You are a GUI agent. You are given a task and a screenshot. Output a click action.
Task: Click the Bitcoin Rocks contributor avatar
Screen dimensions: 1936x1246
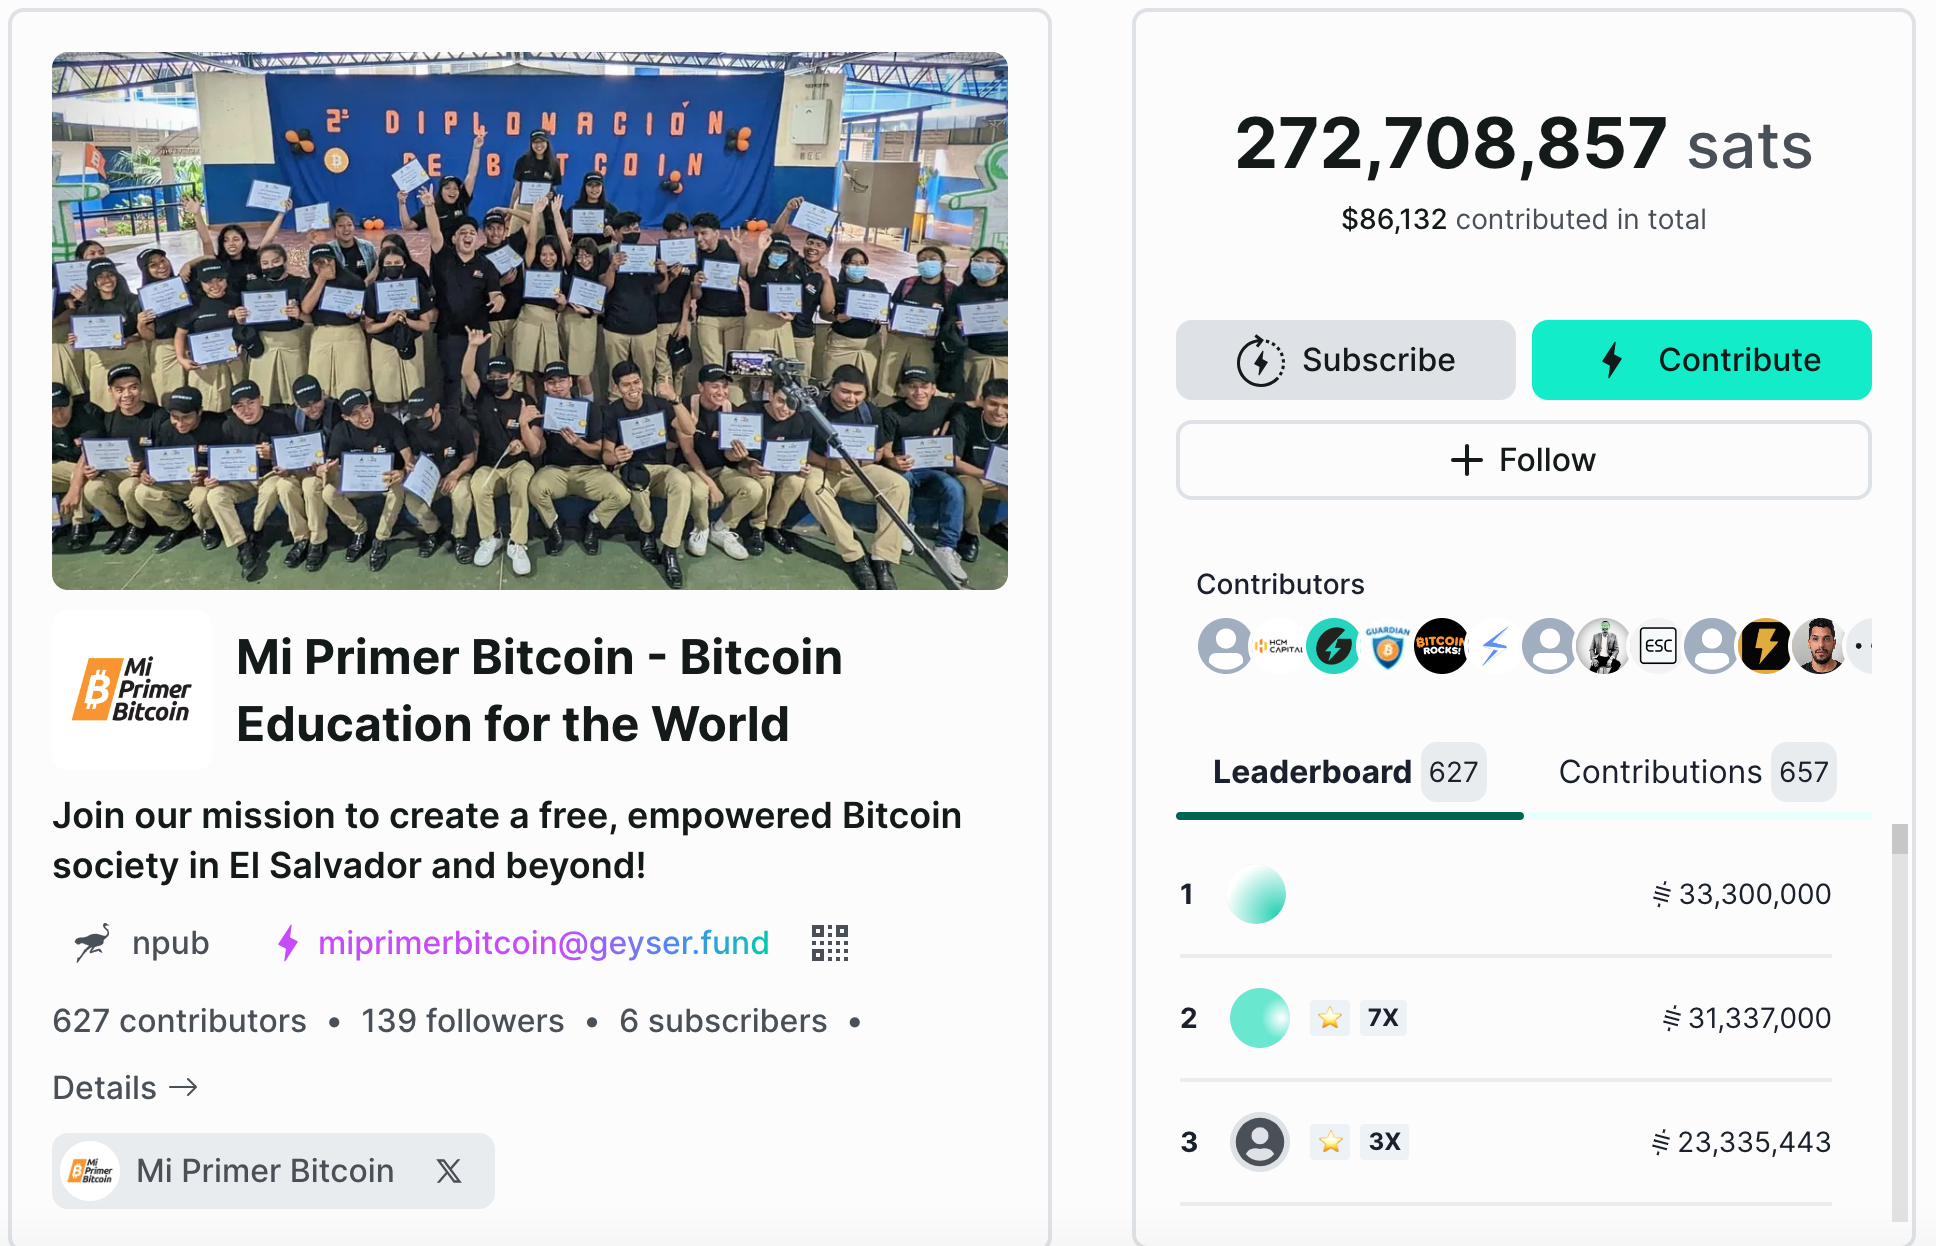click(x=1441, y=646)
